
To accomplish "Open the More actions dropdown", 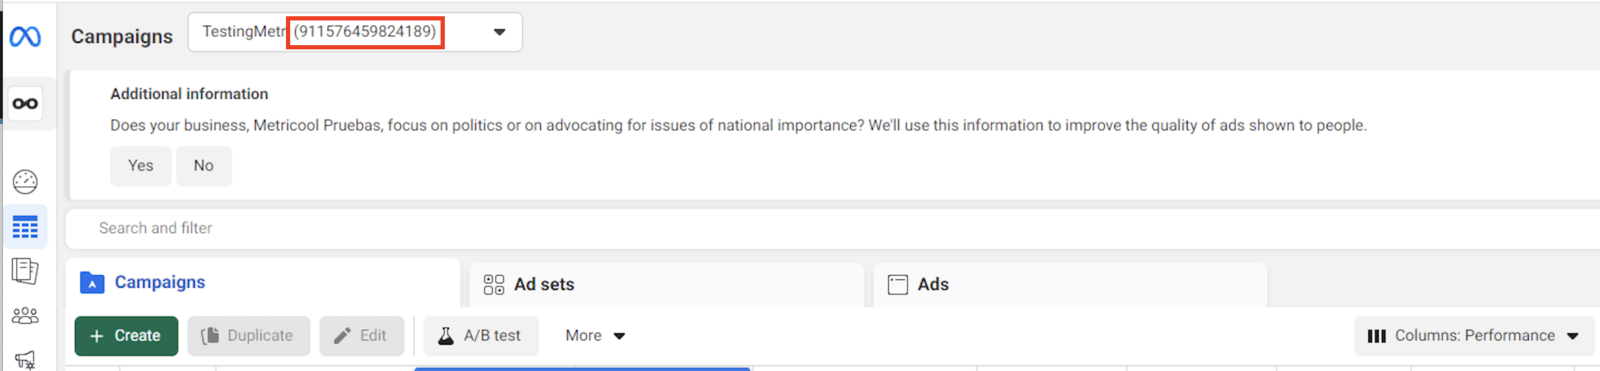I will (595, 336).
